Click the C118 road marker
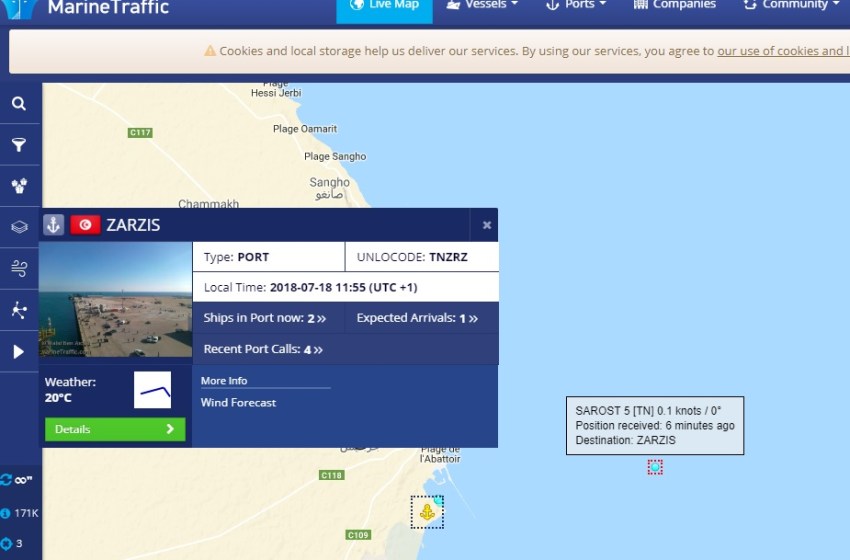850x560 pixels. click(331, 475)
